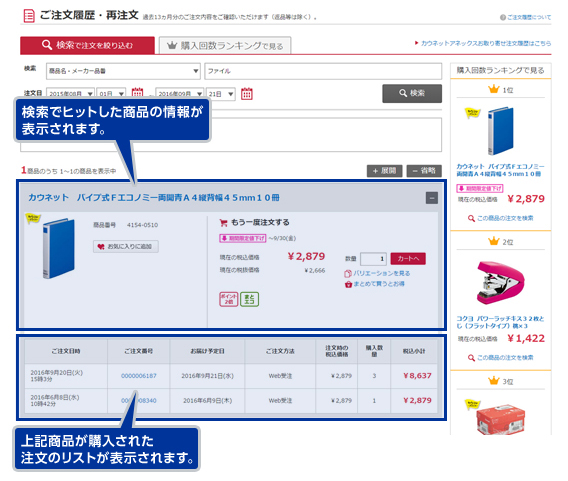568x481 pixels.
Task: Click the search keyword field containing ファイル
Action: (x=323, y=71)
